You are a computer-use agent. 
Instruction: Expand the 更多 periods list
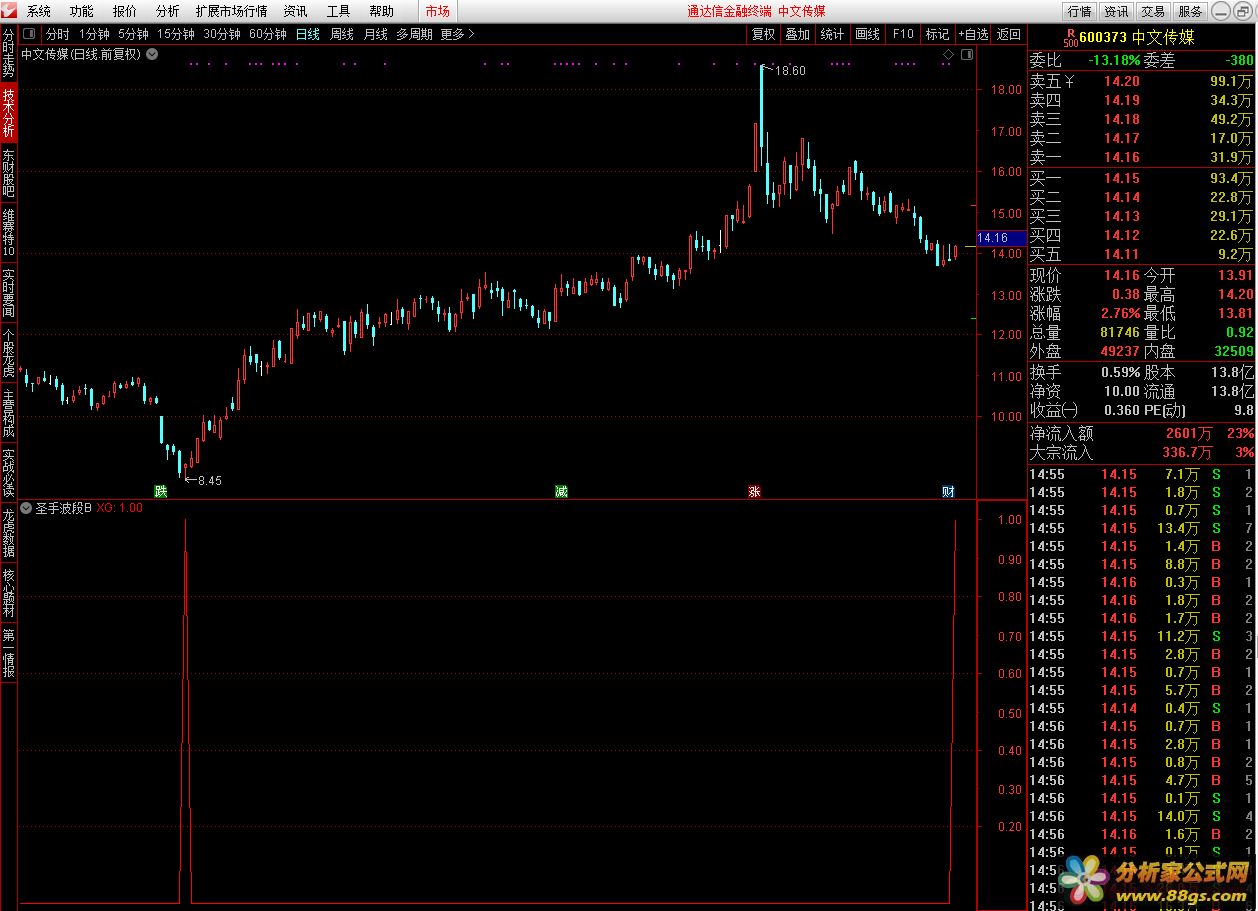[457, 34]
